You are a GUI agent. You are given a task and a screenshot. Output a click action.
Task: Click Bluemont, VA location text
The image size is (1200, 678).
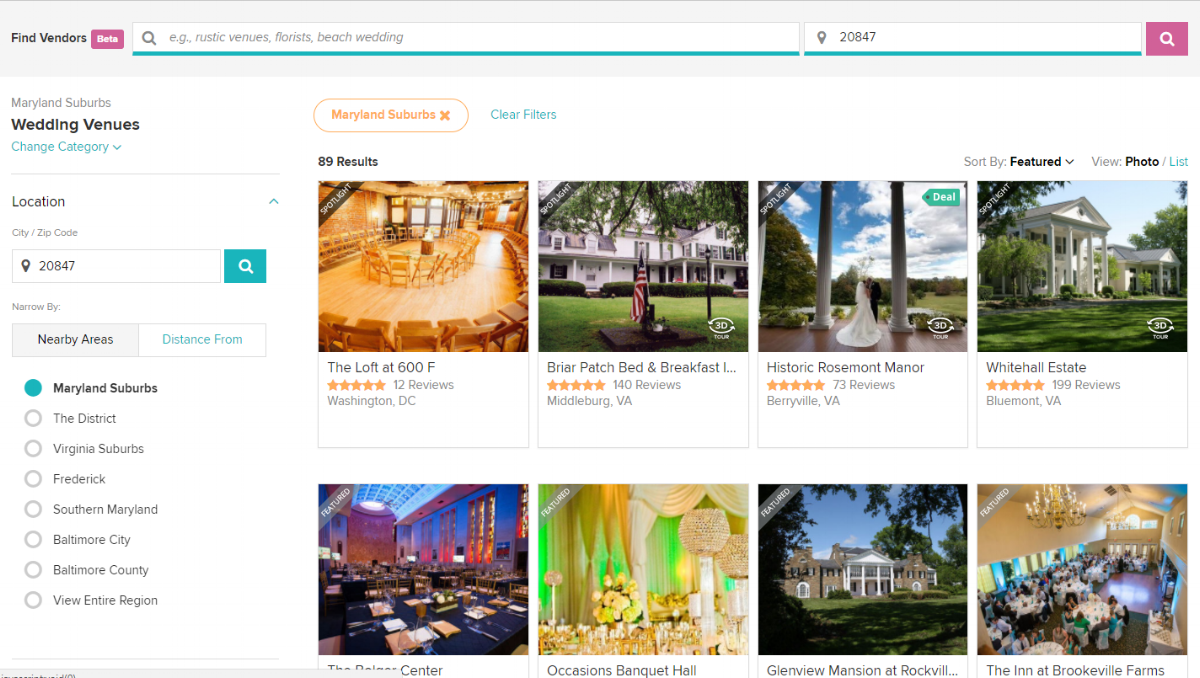point(1023,401)
